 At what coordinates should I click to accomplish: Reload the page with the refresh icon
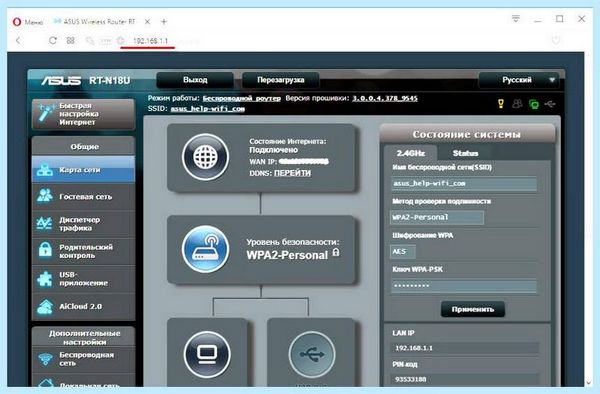point(53,40)
